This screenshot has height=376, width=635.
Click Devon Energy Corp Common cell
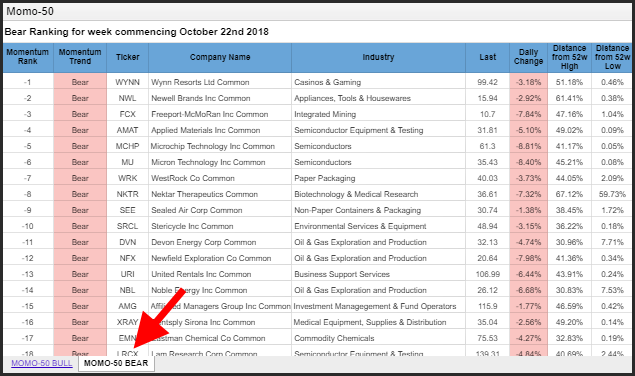220,242
